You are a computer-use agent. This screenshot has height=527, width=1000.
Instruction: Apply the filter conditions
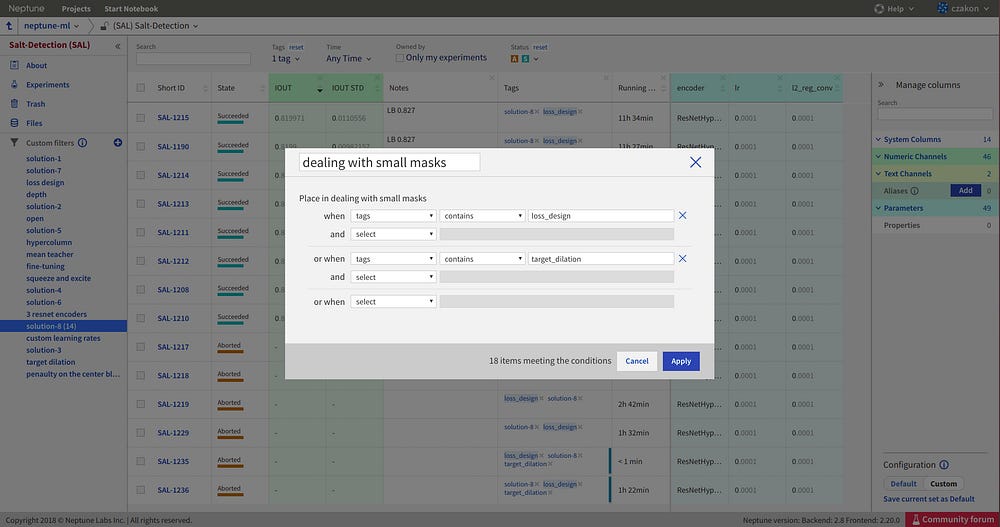click(x=681, y=361)
